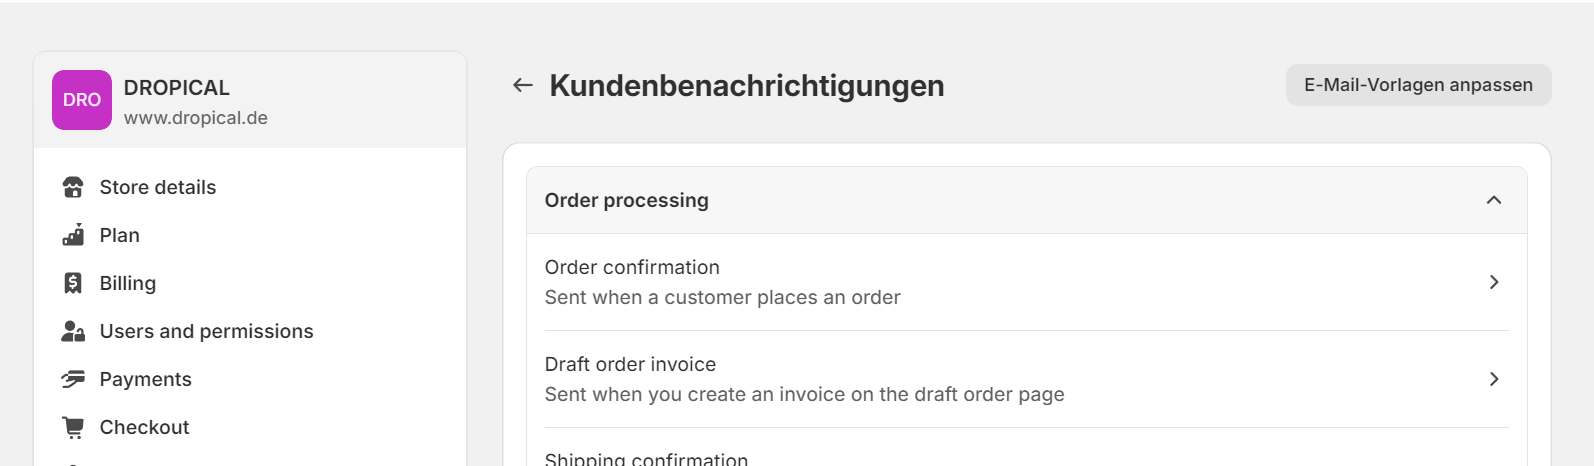Image resolution: width=1594 pixels, height=466 pixels.
Task: Collapse the Order processing section chevron
Action: (x=1494, y=200)
